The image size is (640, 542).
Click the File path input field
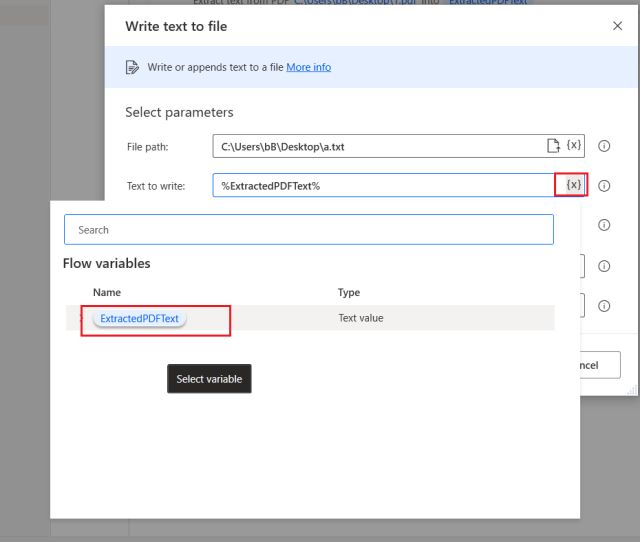tap(378, 146)
